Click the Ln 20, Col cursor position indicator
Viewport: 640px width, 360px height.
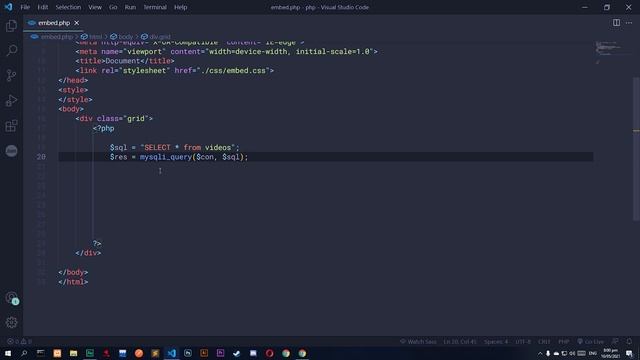click(460, 341)
